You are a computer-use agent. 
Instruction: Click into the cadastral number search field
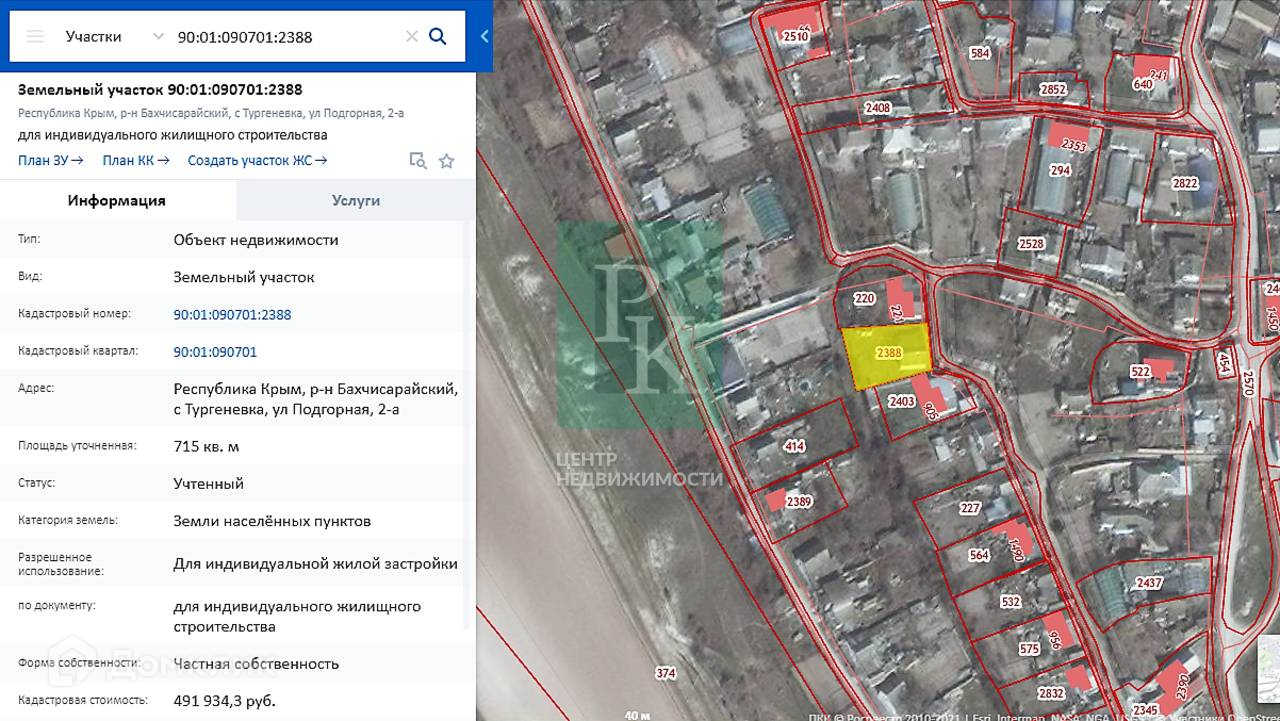285,37
